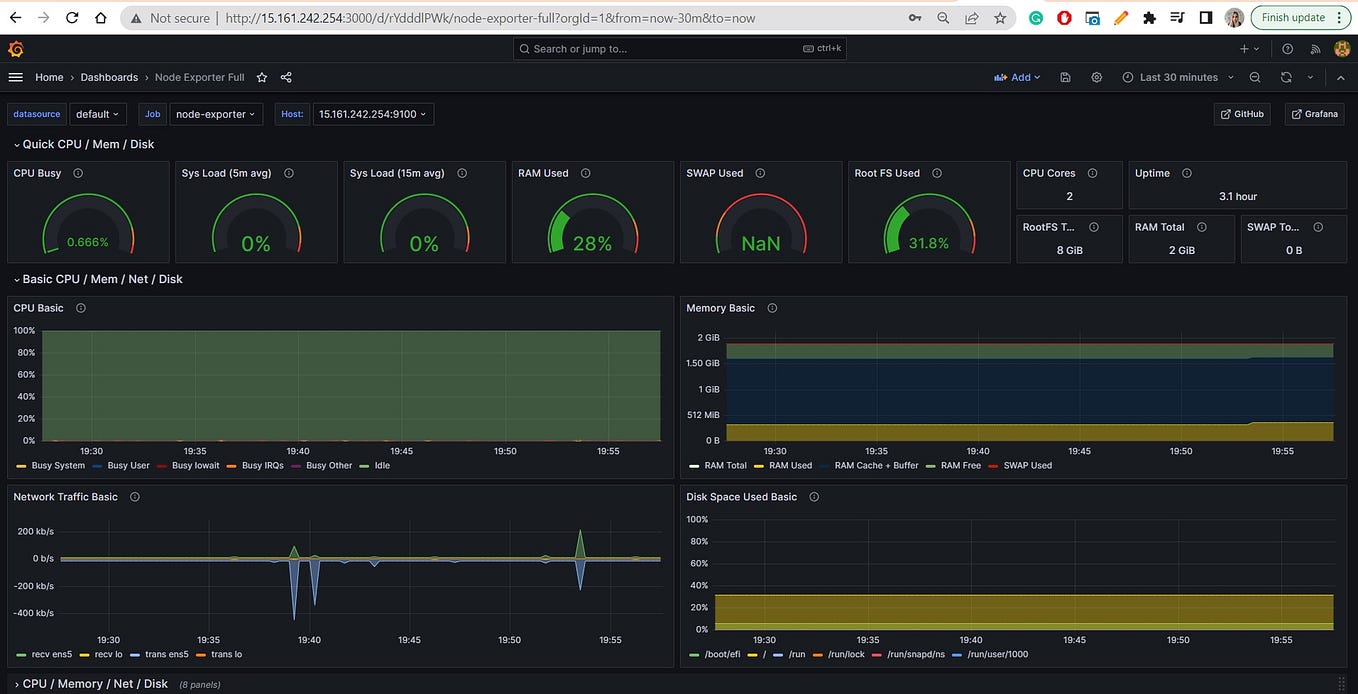Save the dashboard with the disk icon
Viewport: 1358px width, 694px height.
[x=1065, y=77]
